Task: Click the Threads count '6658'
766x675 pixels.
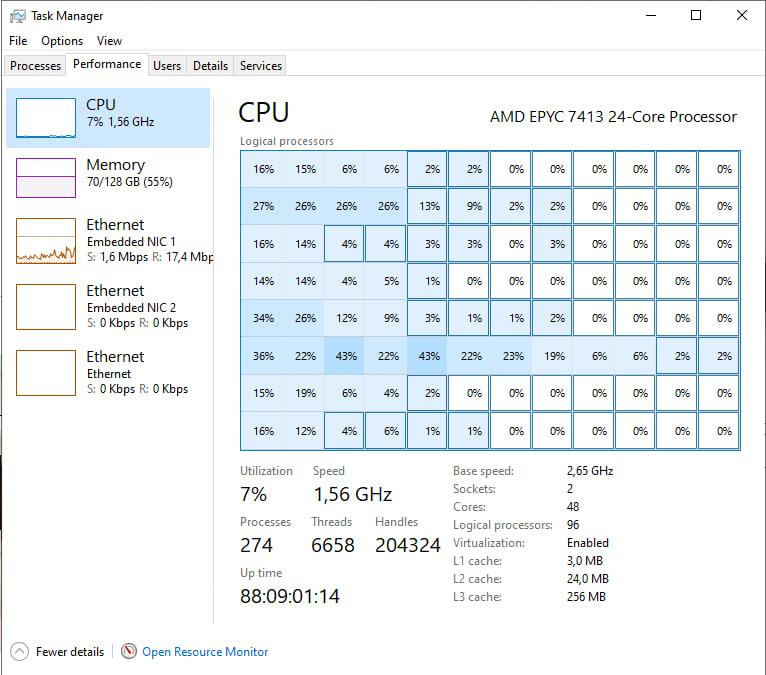Action: [x=333, y=545]
